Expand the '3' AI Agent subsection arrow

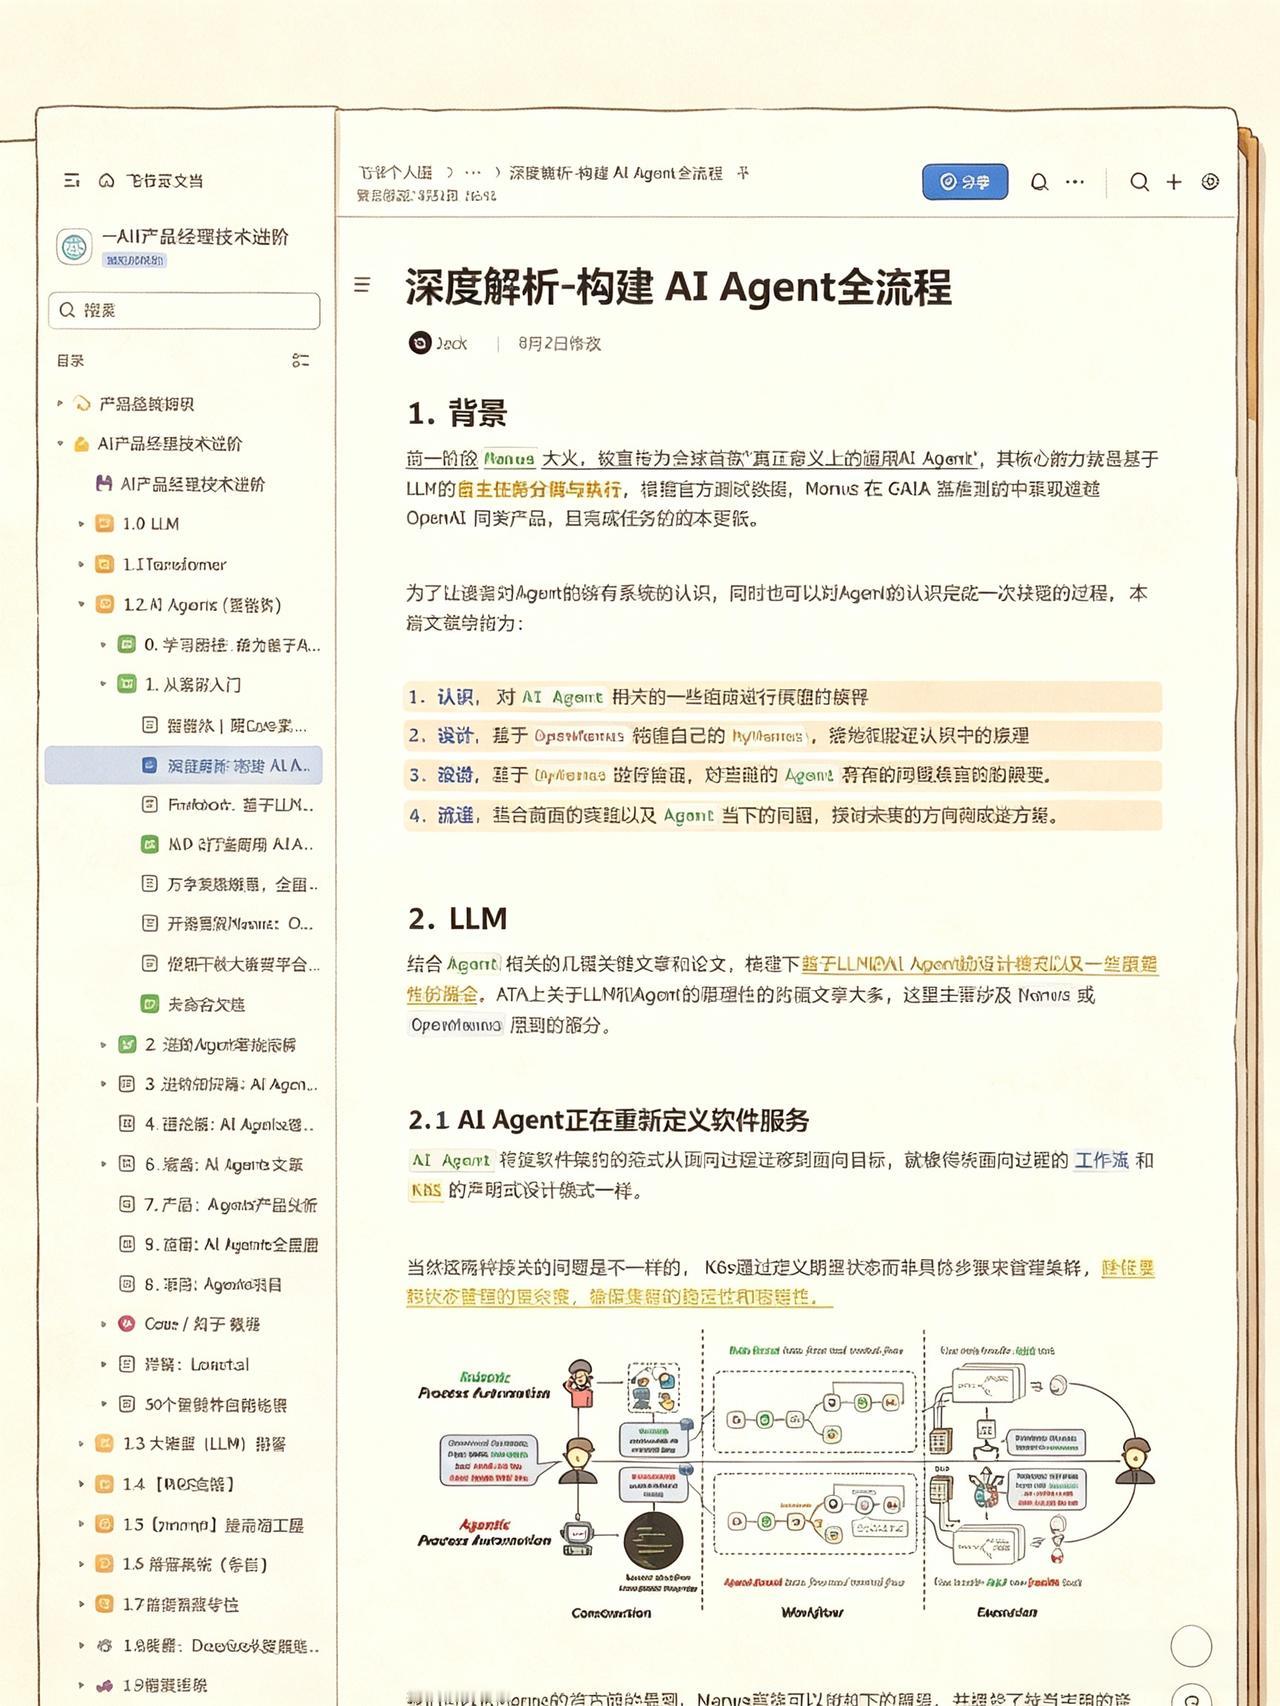(x=104, y=1084)
